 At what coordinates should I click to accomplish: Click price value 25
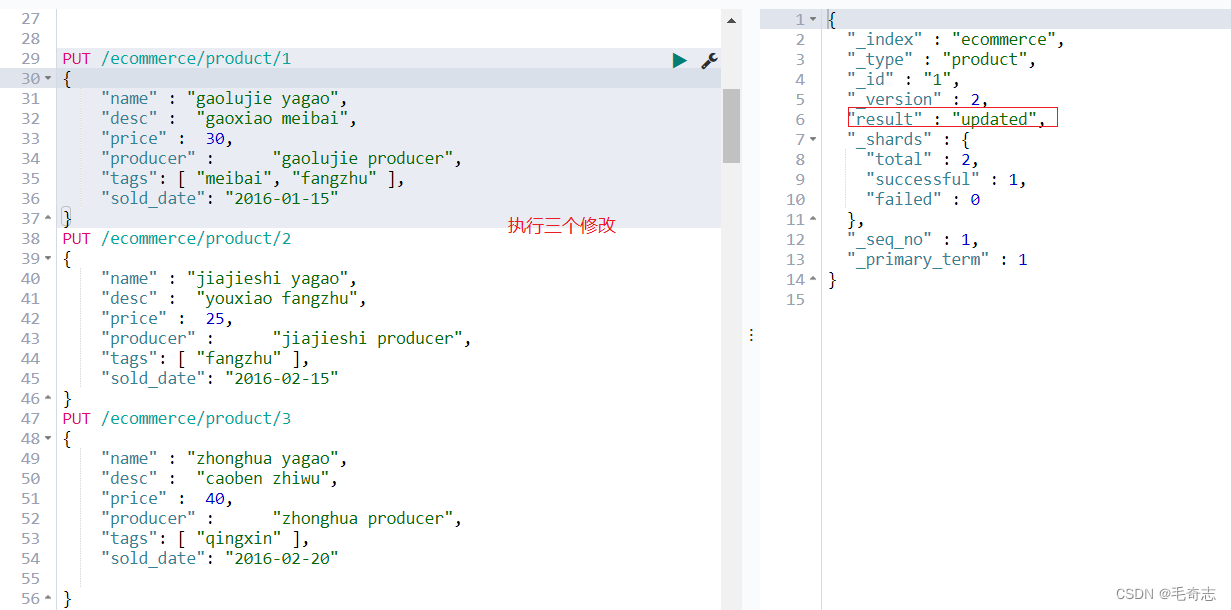[214, 319]
